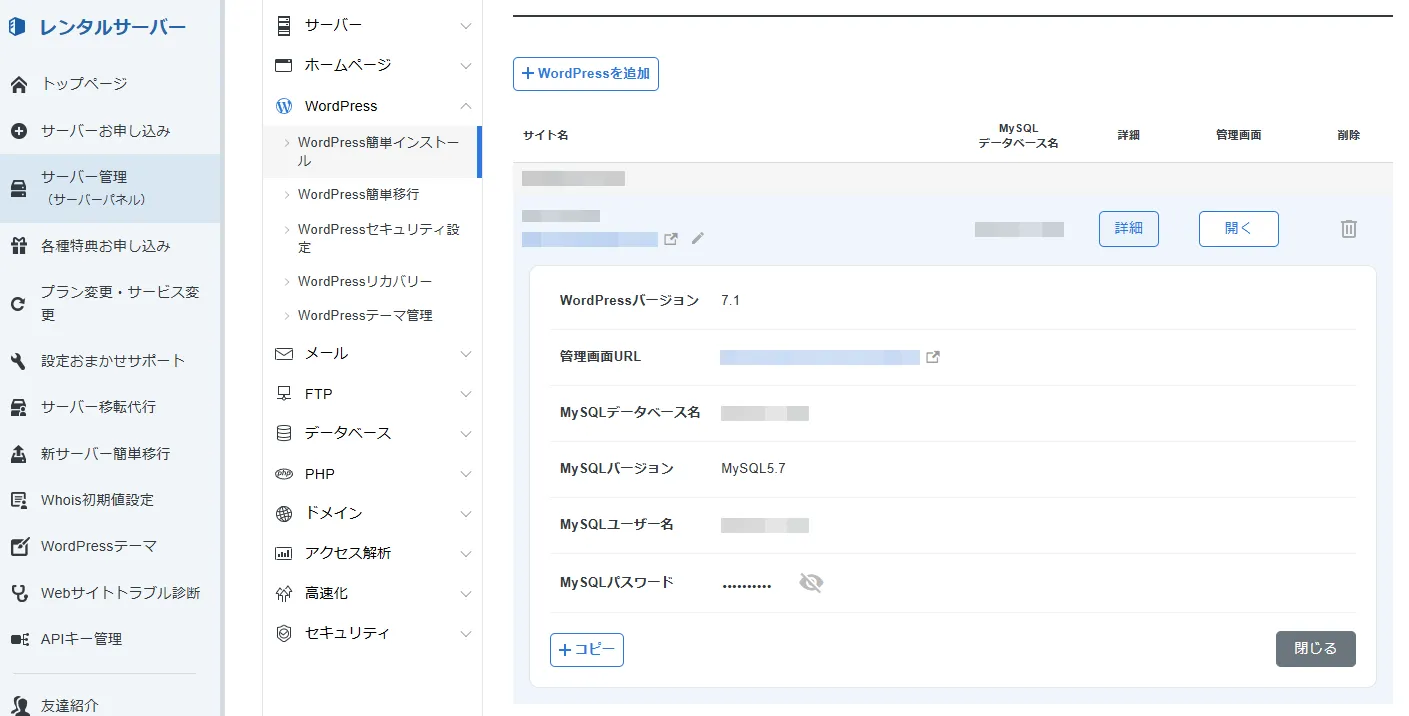
Task: Delete the site with the trash icon
Action: tap(1349, 229)
